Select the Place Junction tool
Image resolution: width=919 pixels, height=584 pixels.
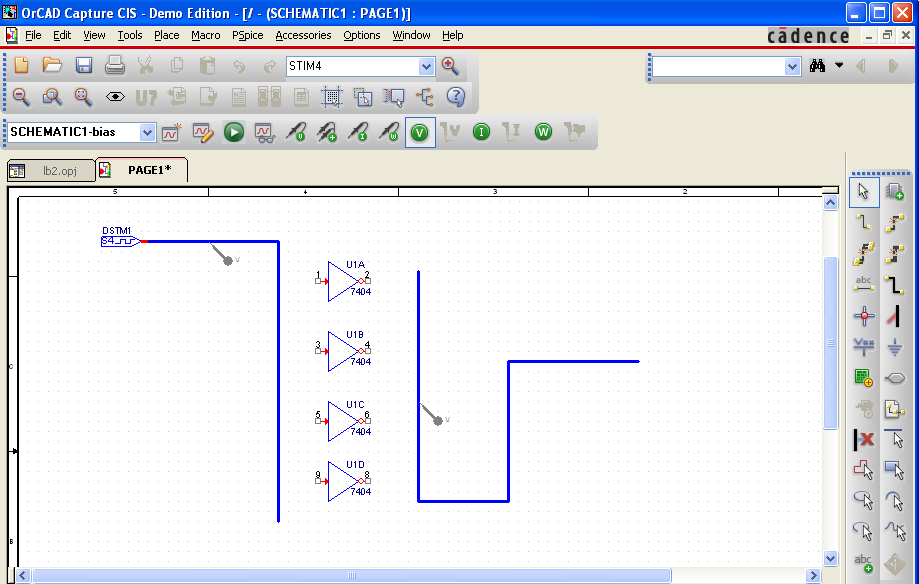coord(864,316)
